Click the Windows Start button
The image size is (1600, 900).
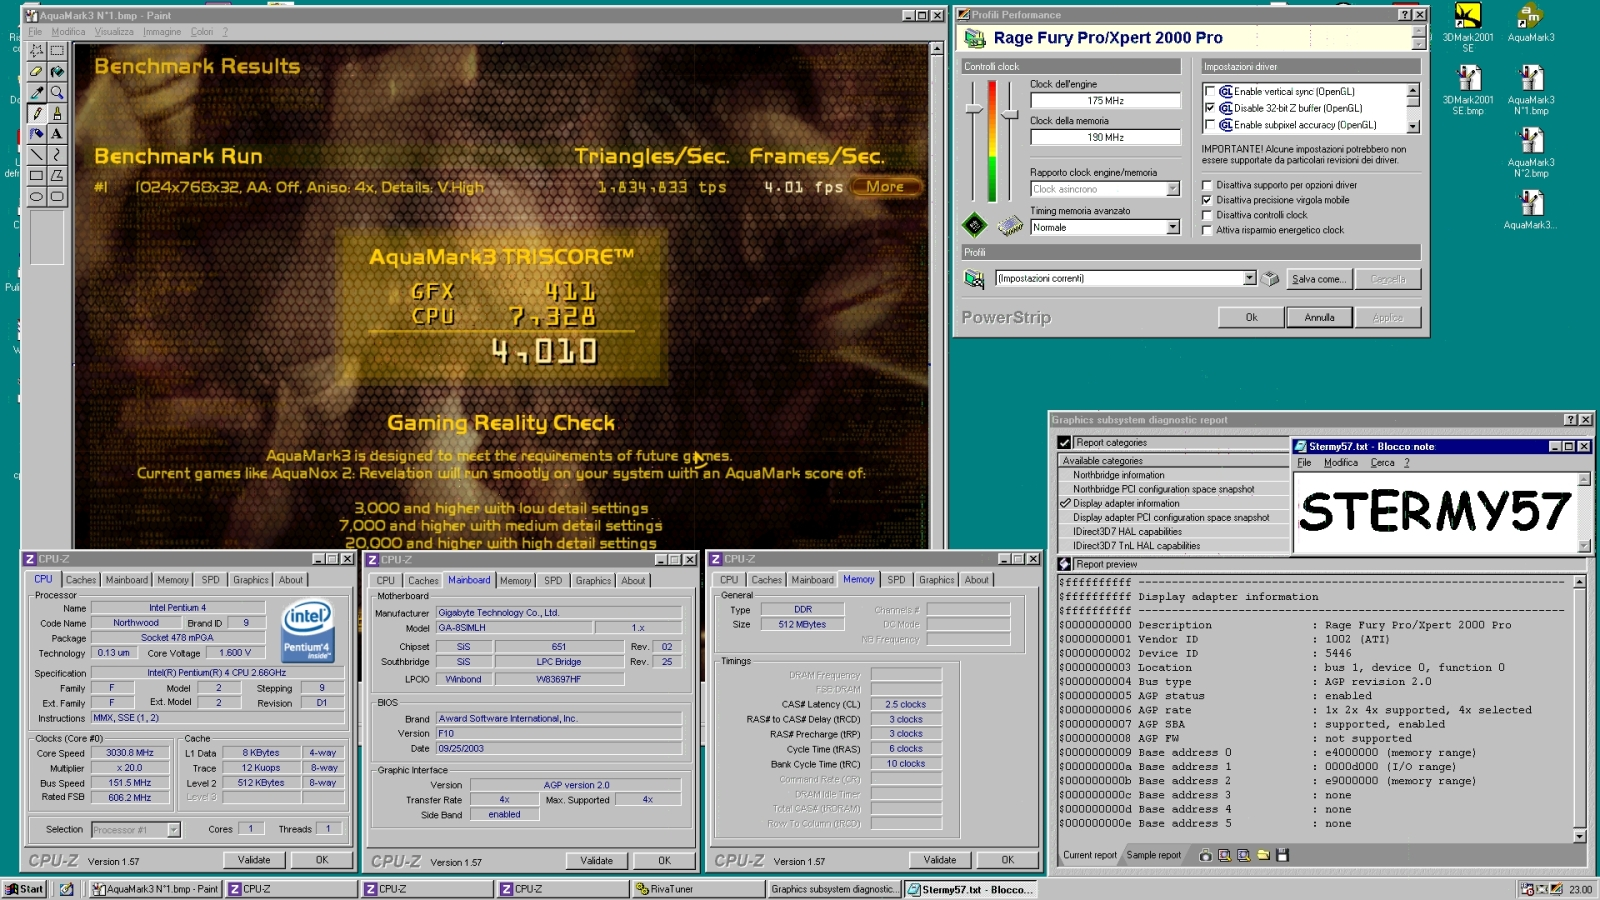[x=25, y=889]
